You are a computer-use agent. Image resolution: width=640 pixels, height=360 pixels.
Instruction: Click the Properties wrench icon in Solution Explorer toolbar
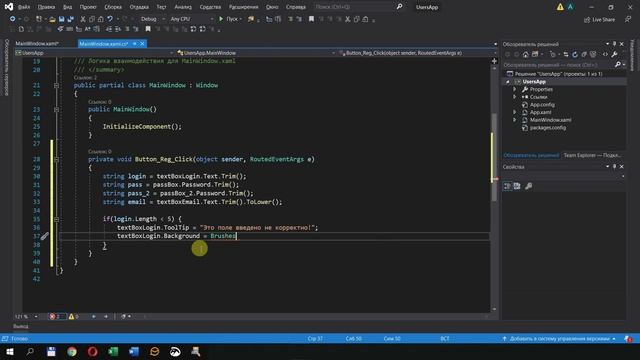[x=614, y=54]
